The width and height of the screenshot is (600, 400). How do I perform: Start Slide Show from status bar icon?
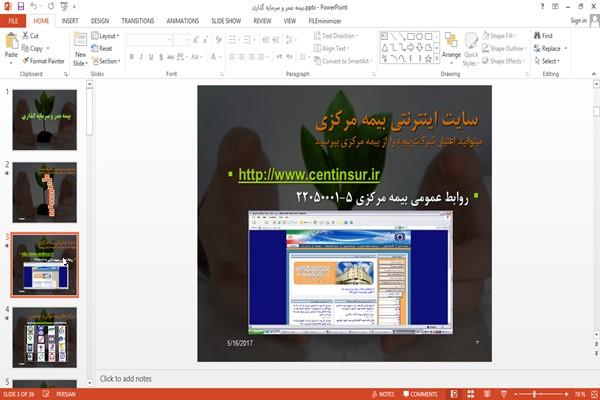pos(504,394)
